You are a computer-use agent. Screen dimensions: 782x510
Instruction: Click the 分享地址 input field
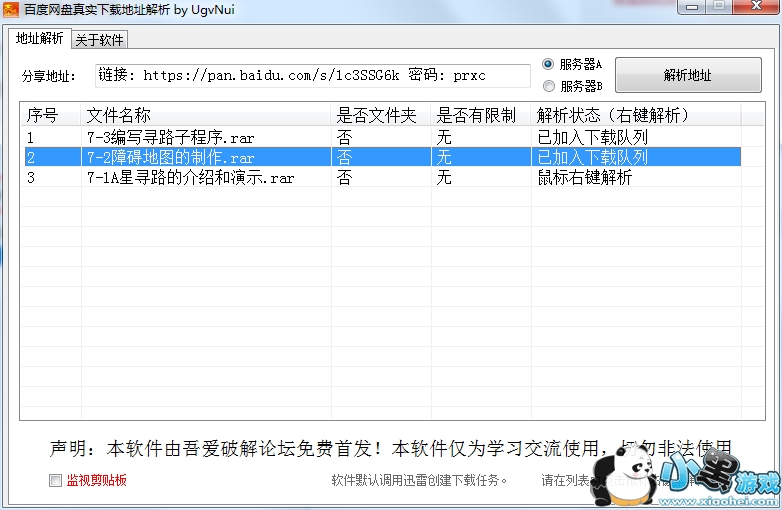[x=313, y=75]
